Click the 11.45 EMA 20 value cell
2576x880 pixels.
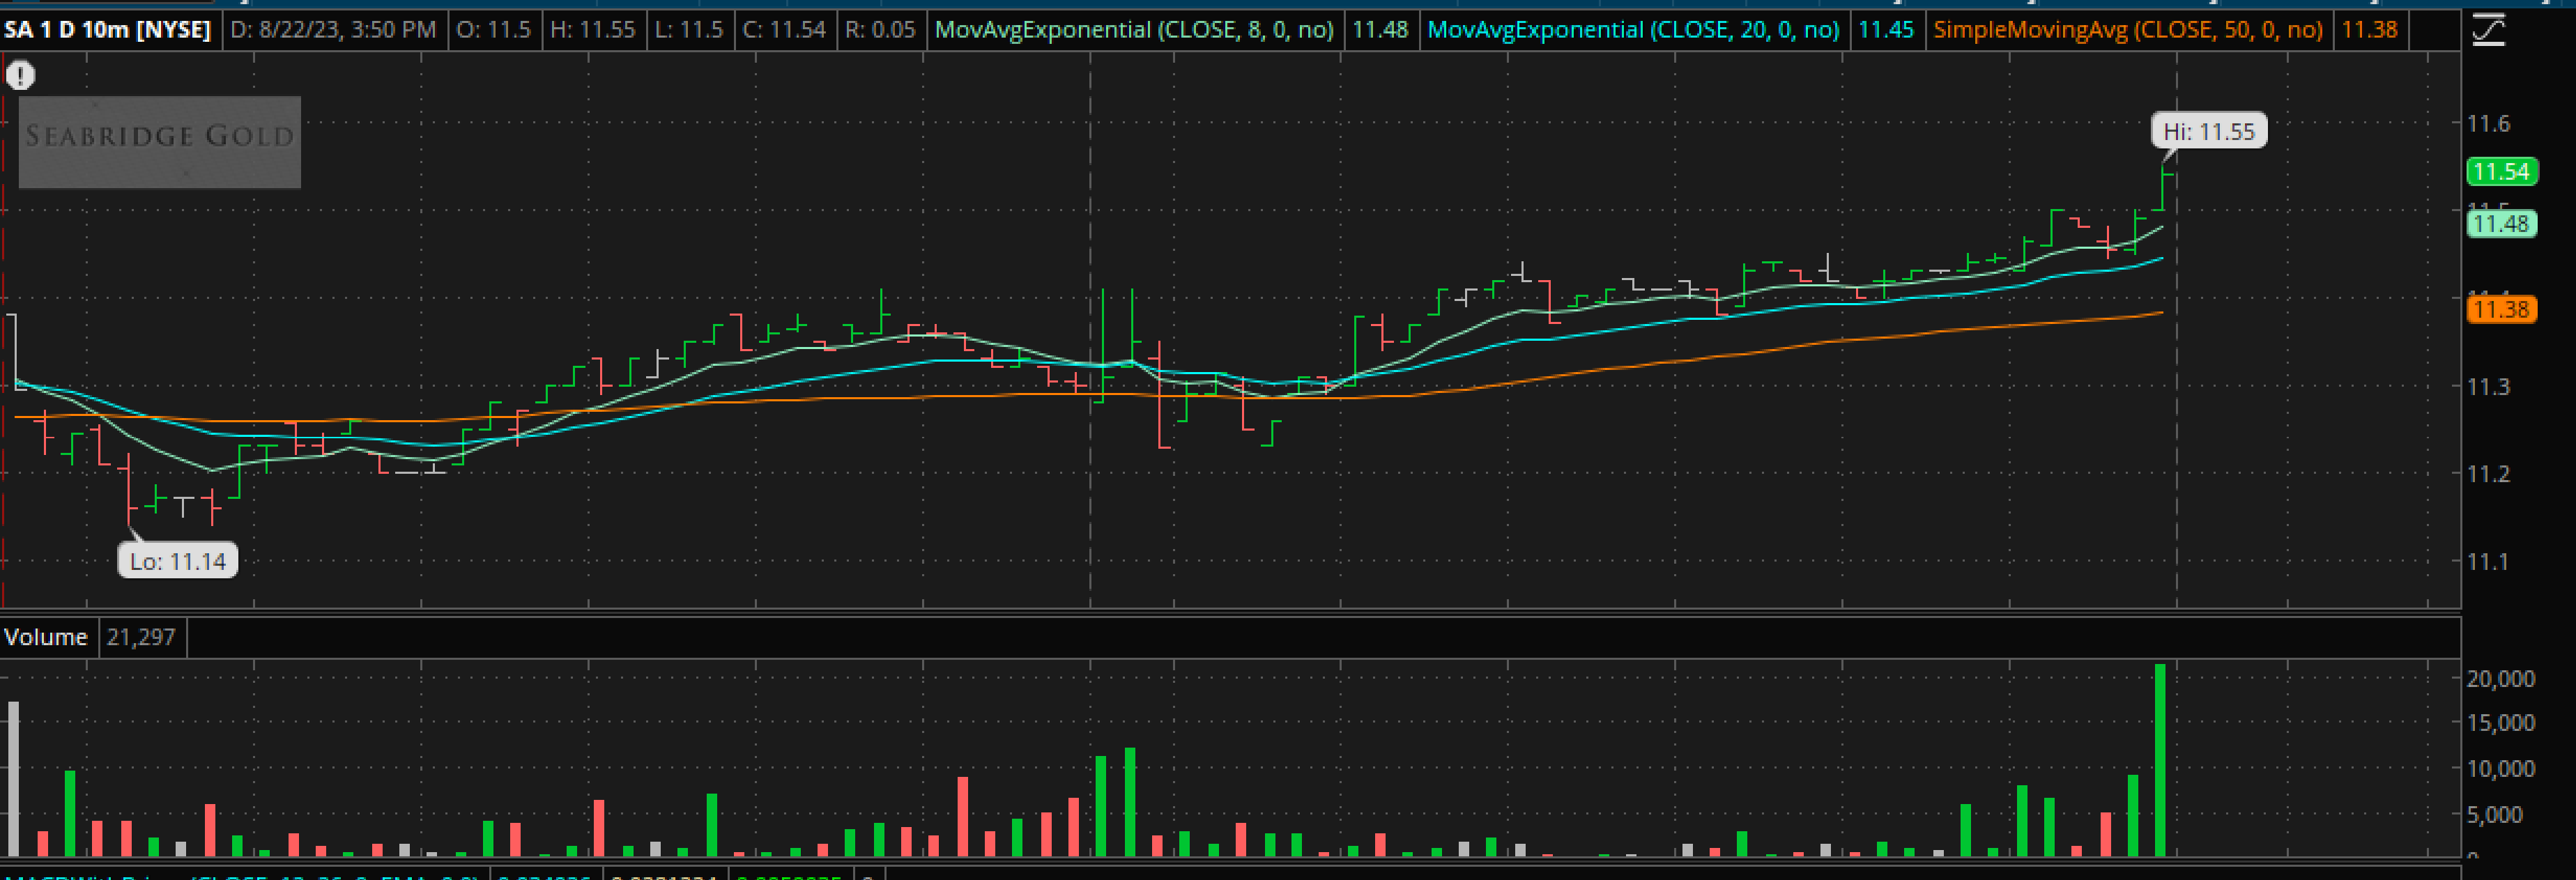click(1885, 30)
